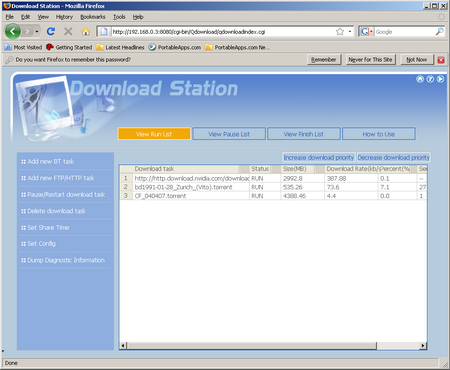Image resolution: width=450 pixels, height=370 pixels.
Task: Click the 73.6 download rate cell
Action: (351, 187)
